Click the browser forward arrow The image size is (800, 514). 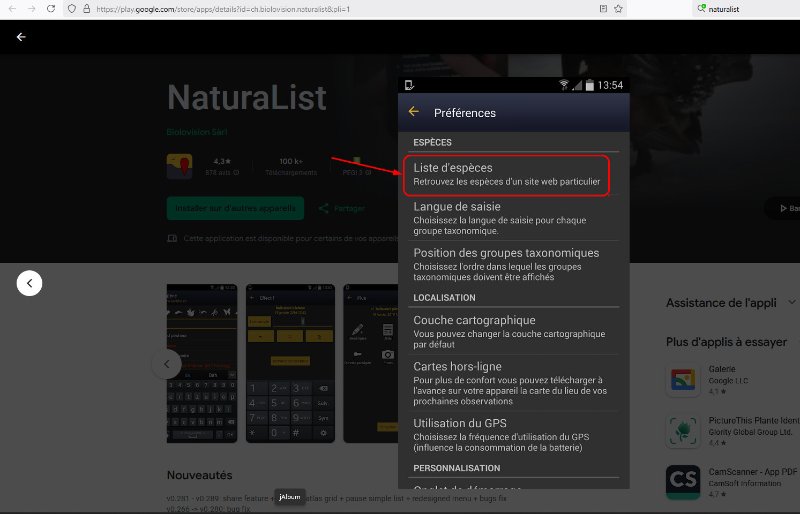tap(32, 9)
